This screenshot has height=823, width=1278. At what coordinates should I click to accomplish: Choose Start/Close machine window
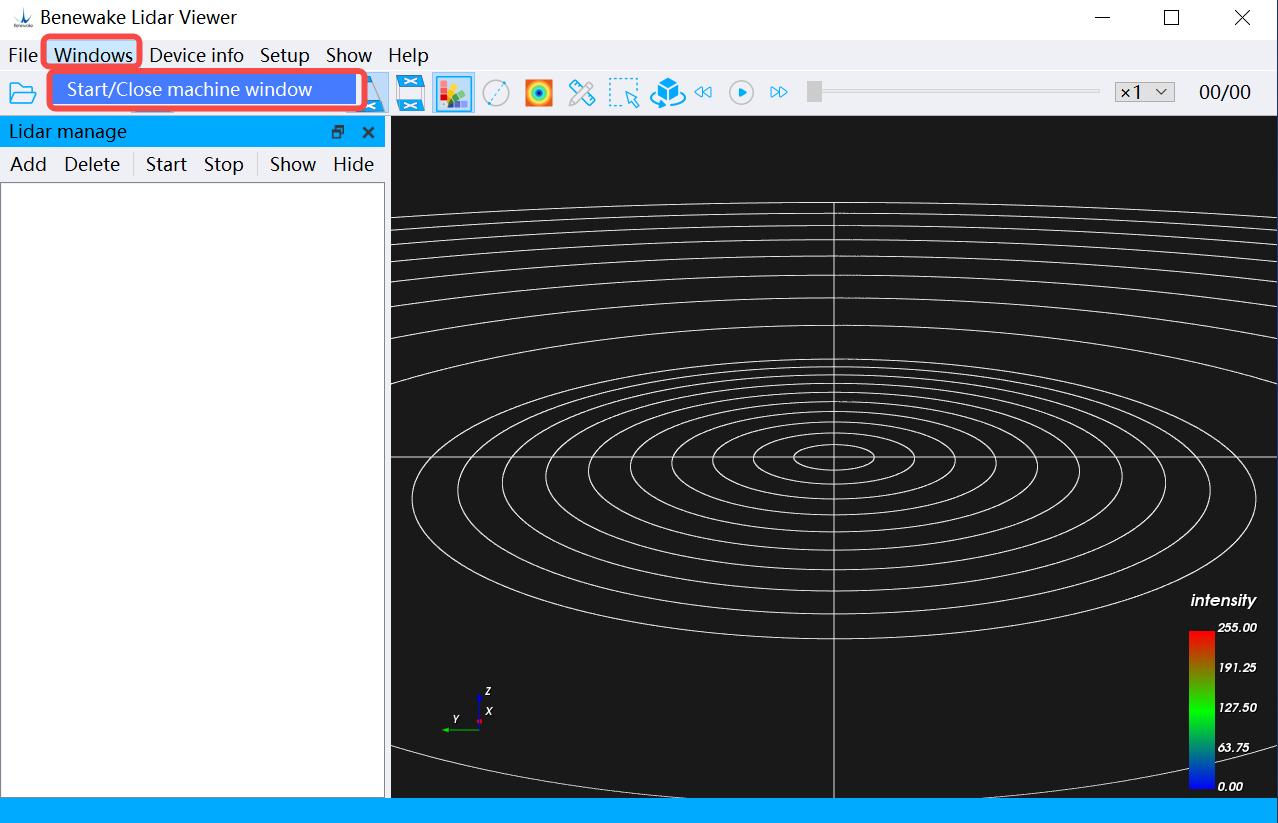[x=204, y=89]
